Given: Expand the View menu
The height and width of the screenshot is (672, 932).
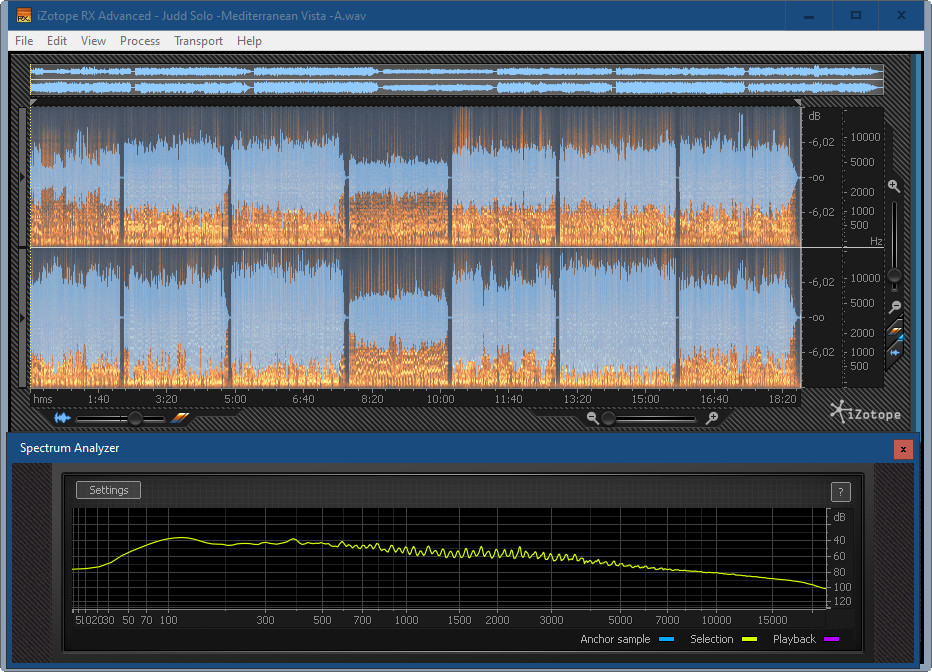Looking at the screenshot, I should tap(93, 41).
